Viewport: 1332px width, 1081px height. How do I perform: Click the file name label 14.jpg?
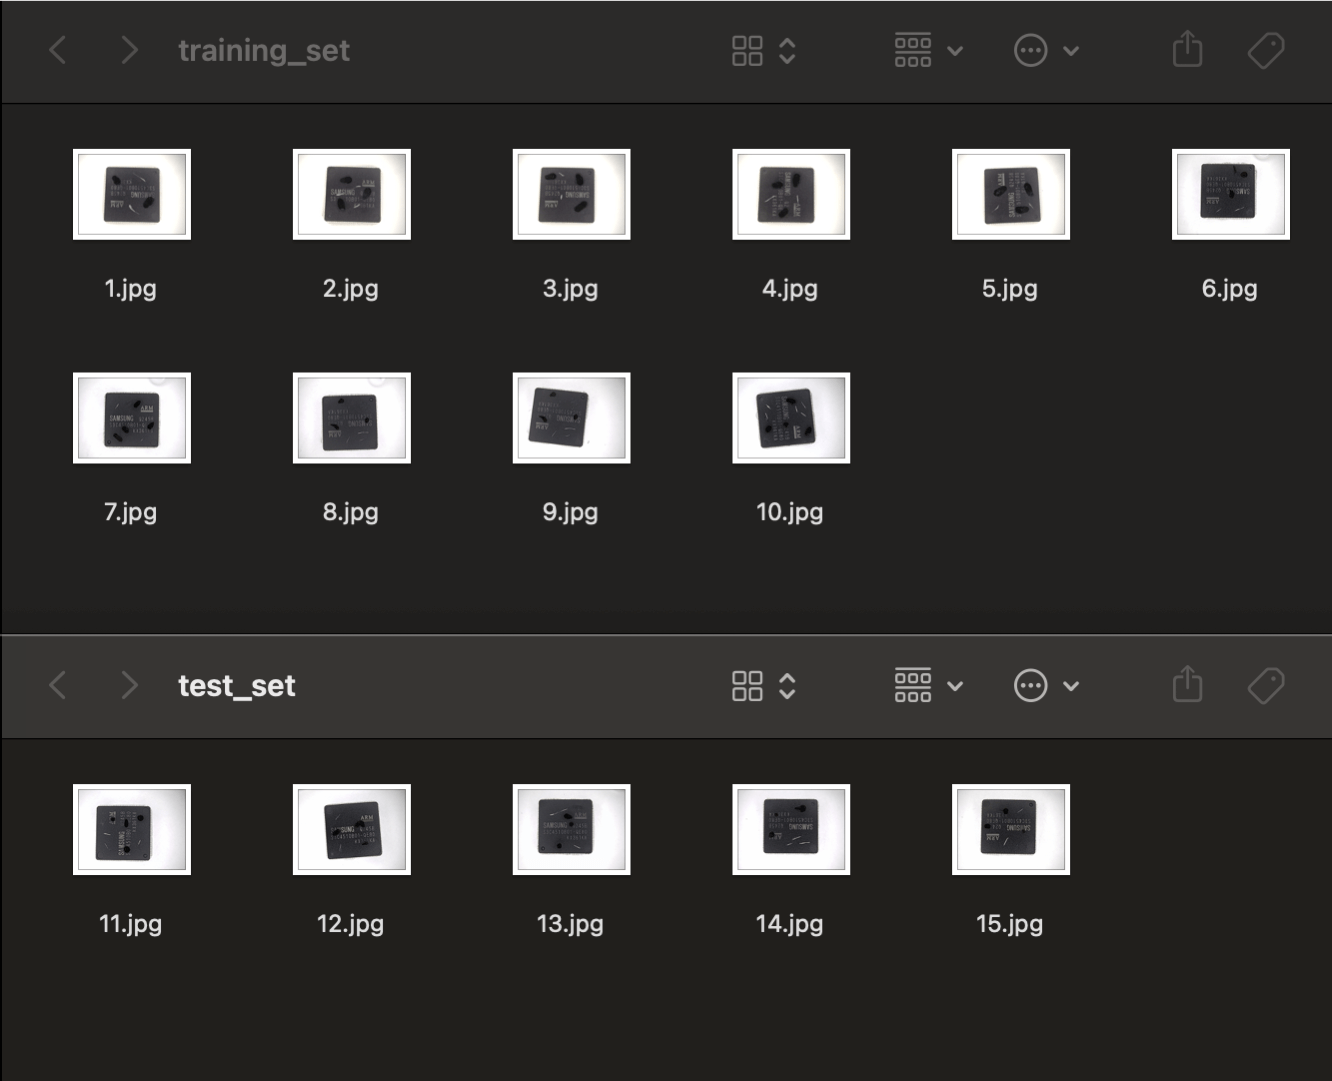(x=790, y=924)
